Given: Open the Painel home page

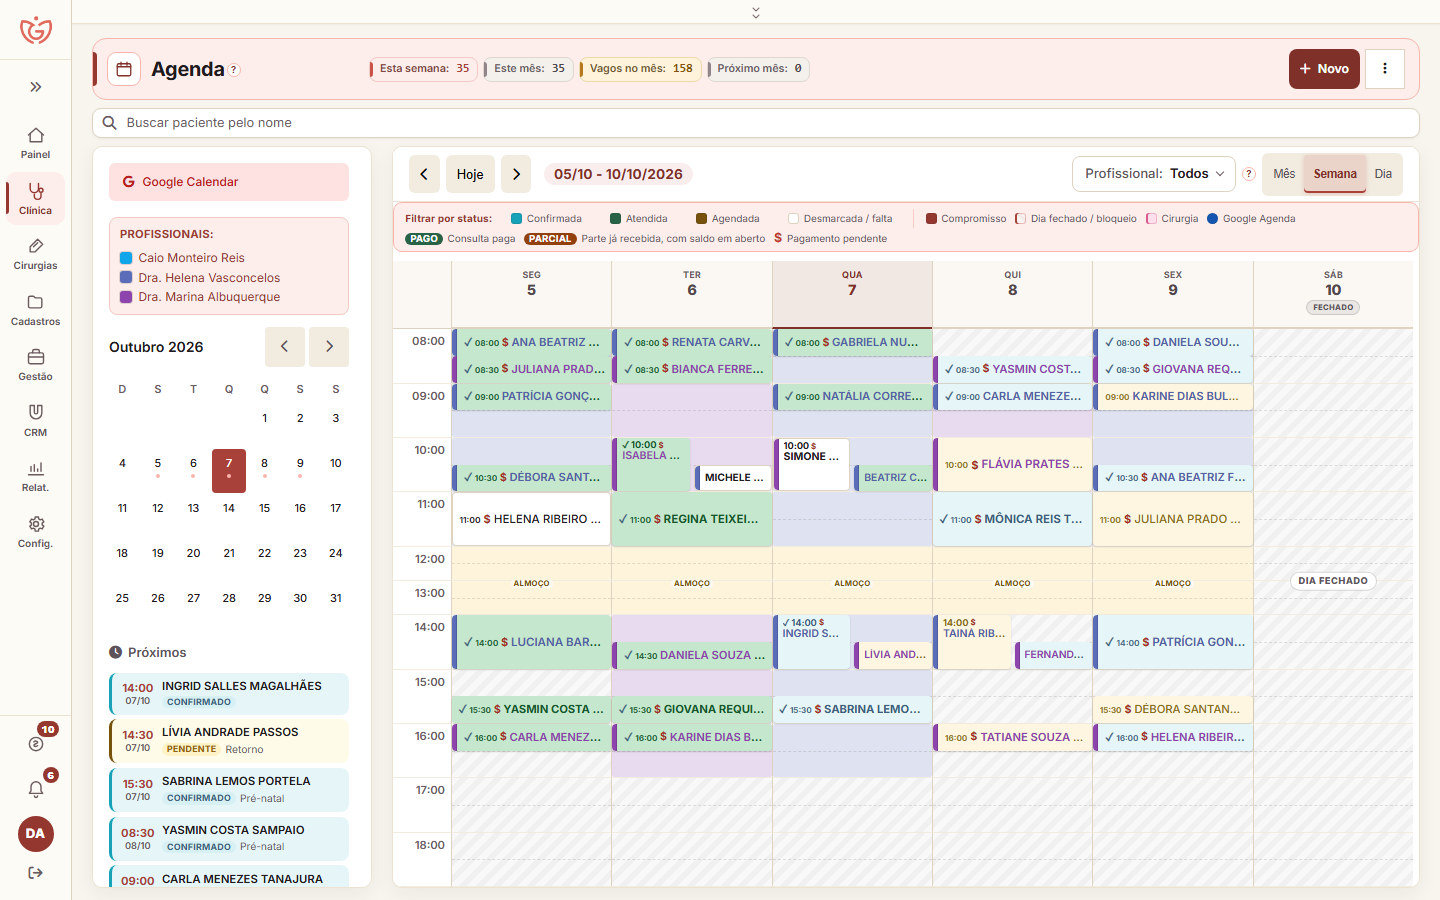Looking at the screenshot, I should click(35, 142).
